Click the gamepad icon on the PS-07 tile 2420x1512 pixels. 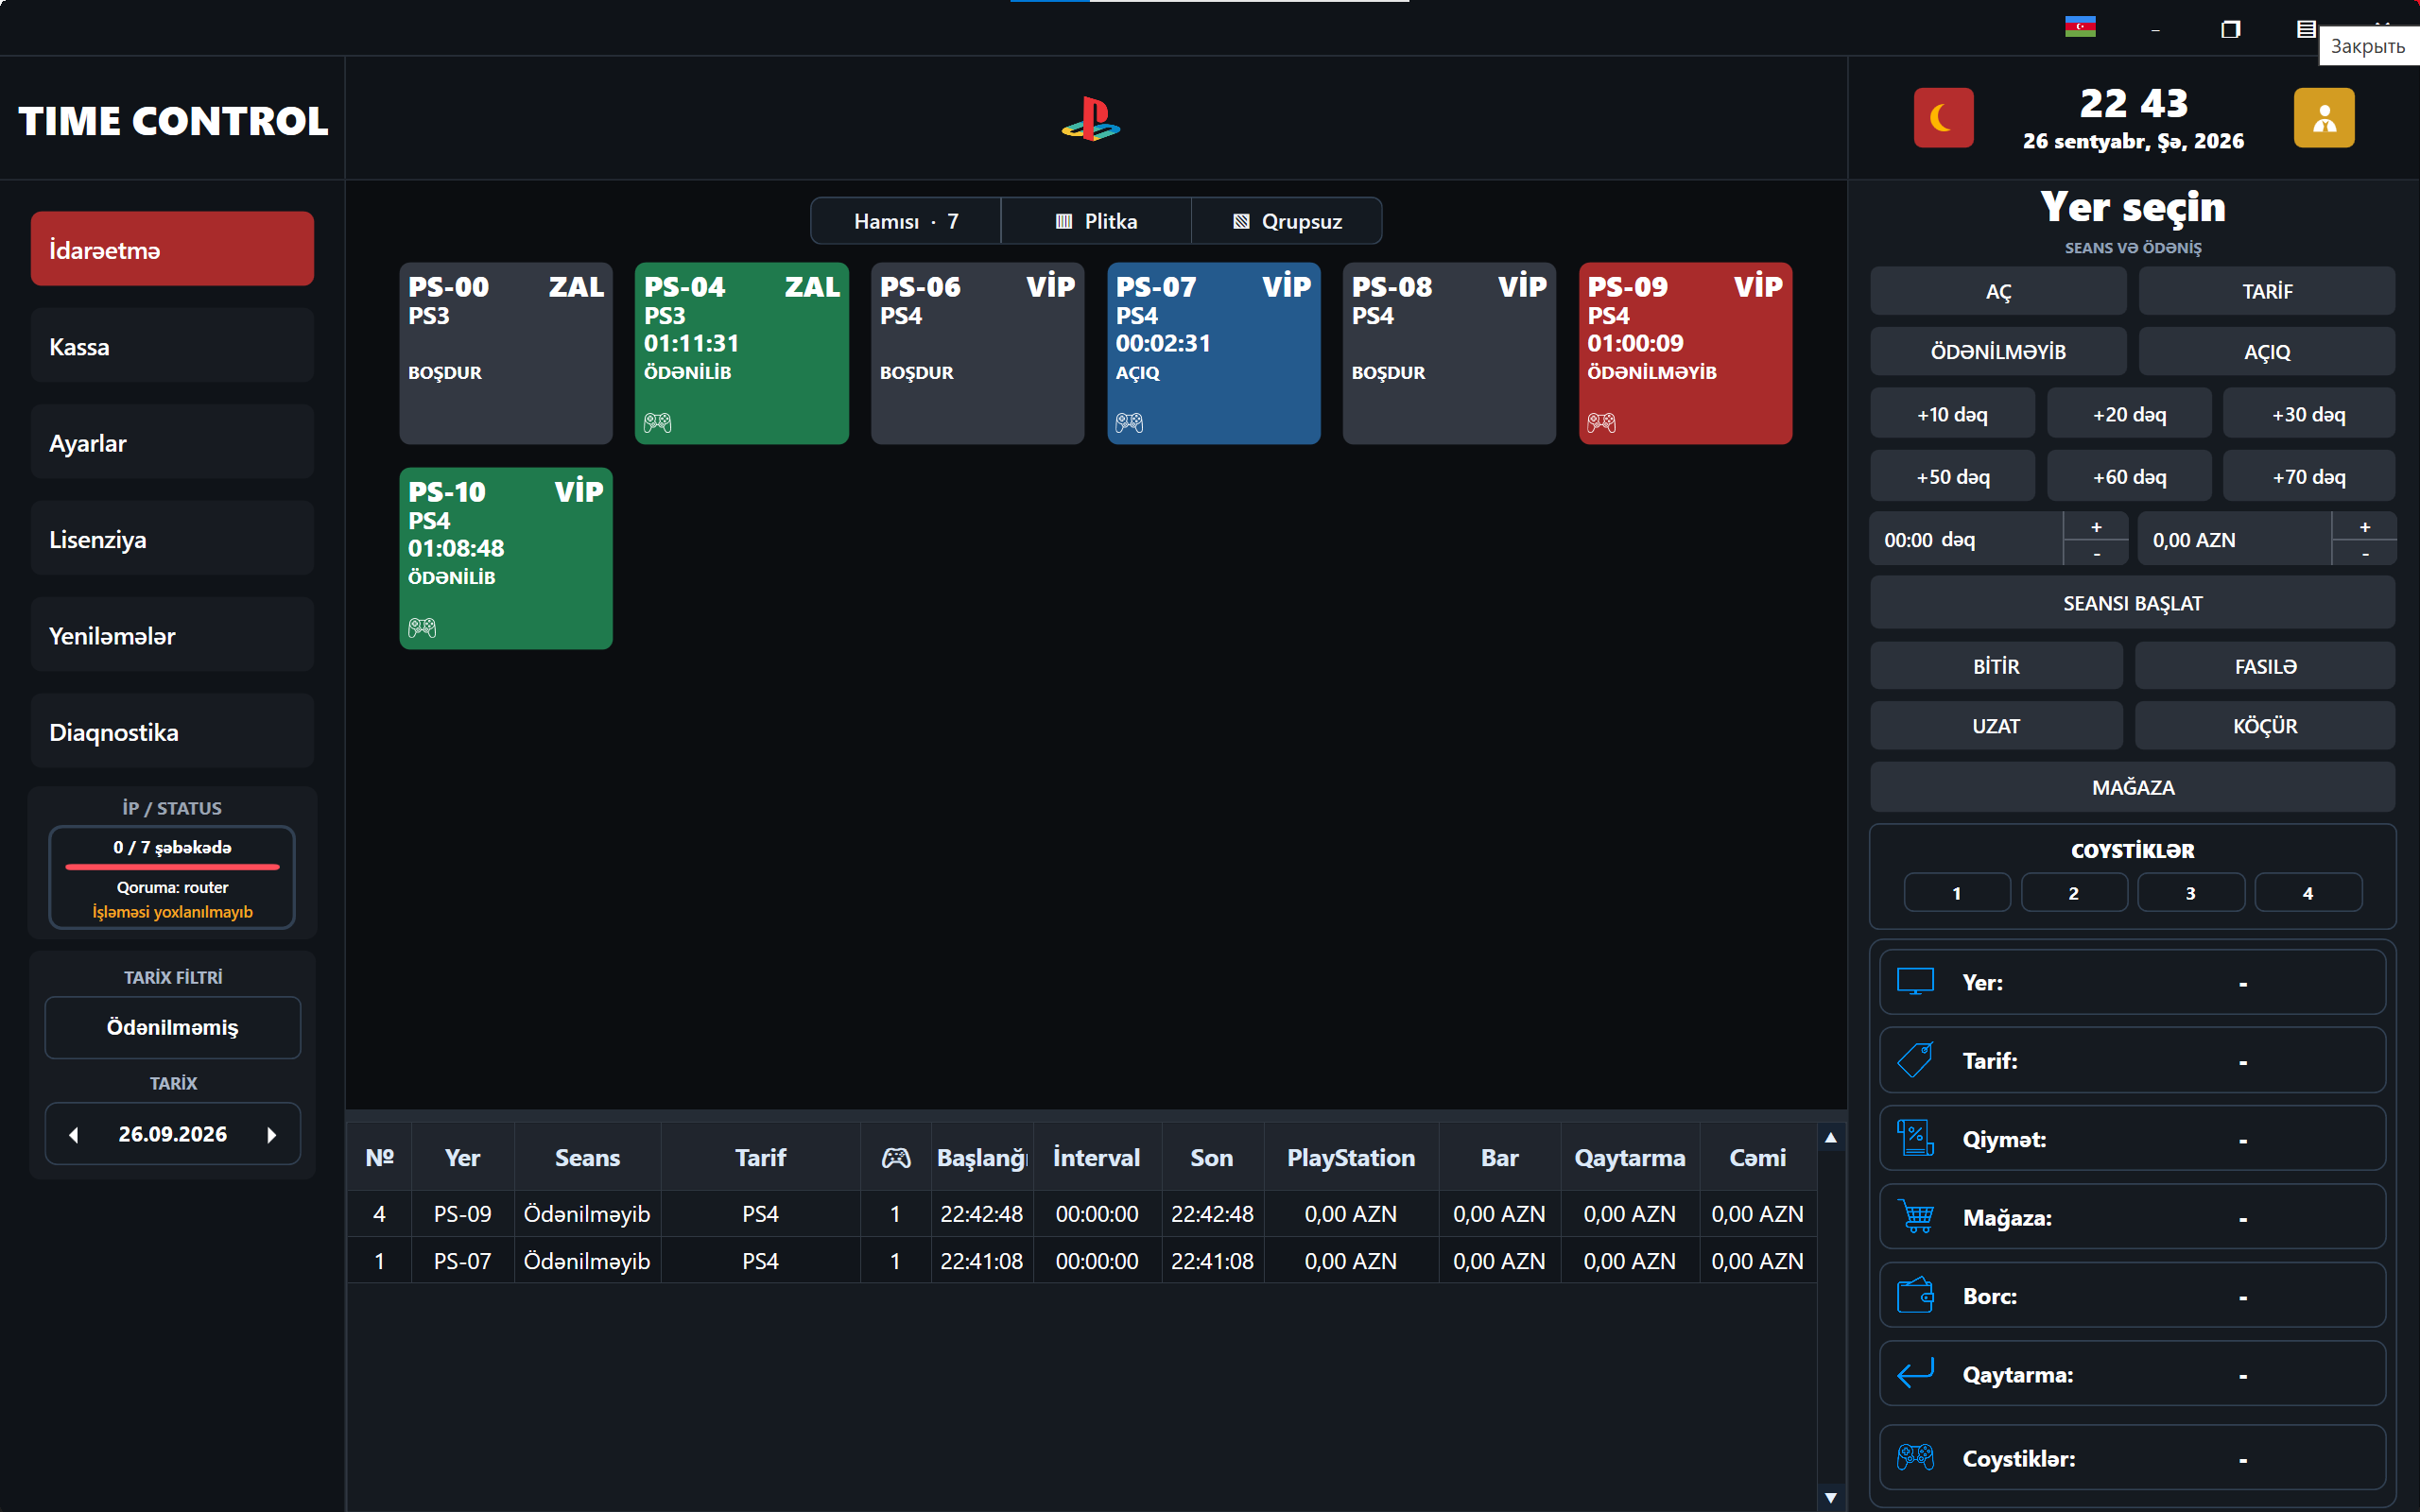click(x=1129, y=423)
